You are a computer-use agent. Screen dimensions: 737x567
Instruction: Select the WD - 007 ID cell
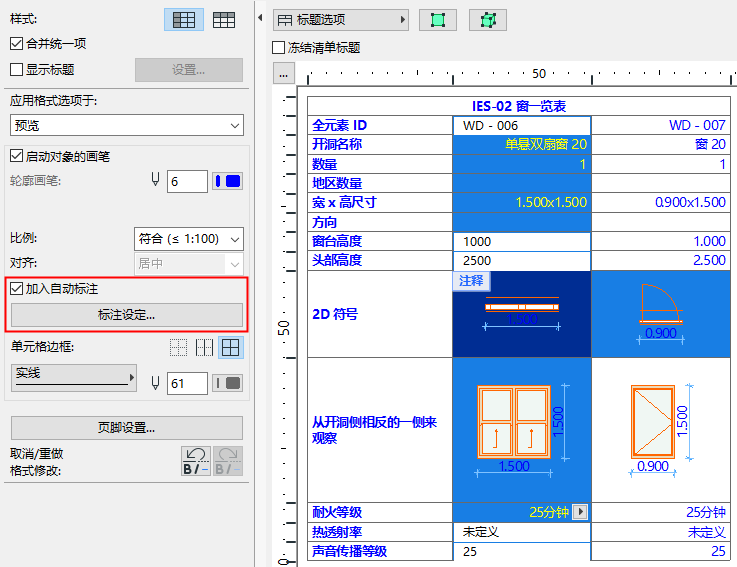(660, 126)
